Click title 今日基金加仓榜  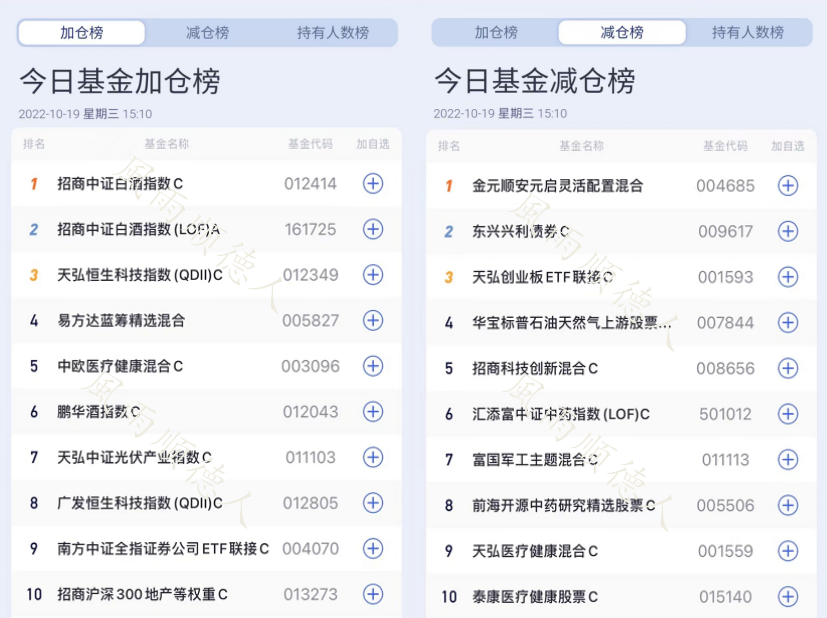(x=120, y=82)
